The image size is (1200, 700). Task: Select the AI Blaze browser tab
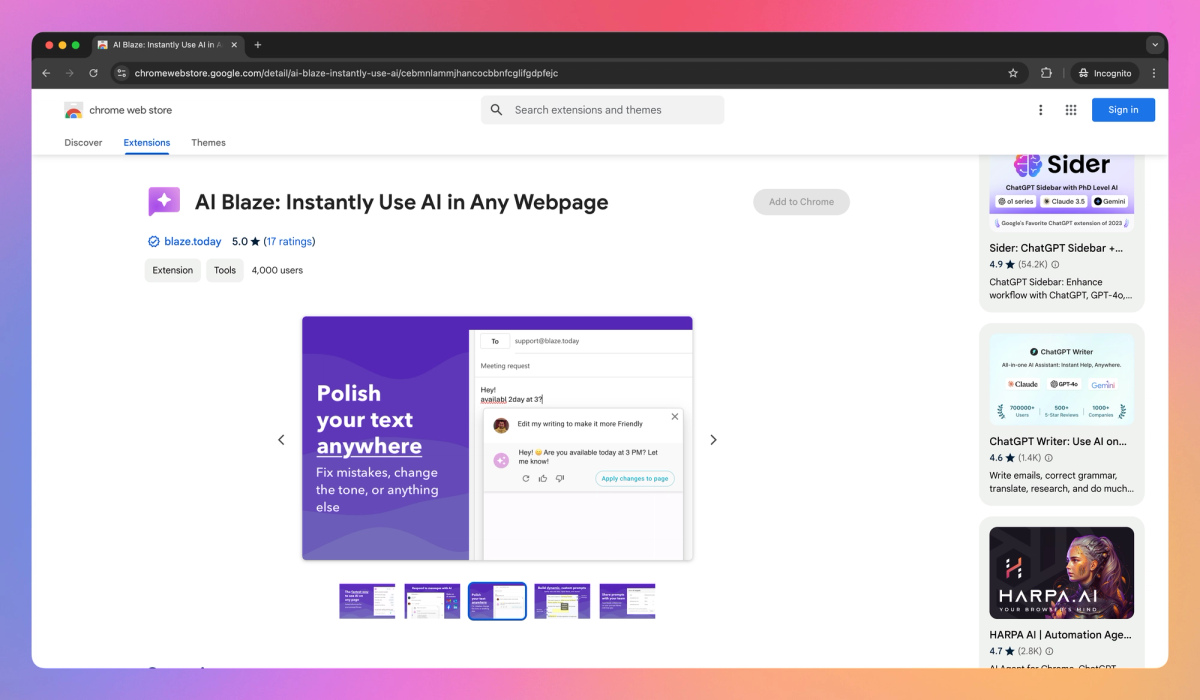(166, 45)
